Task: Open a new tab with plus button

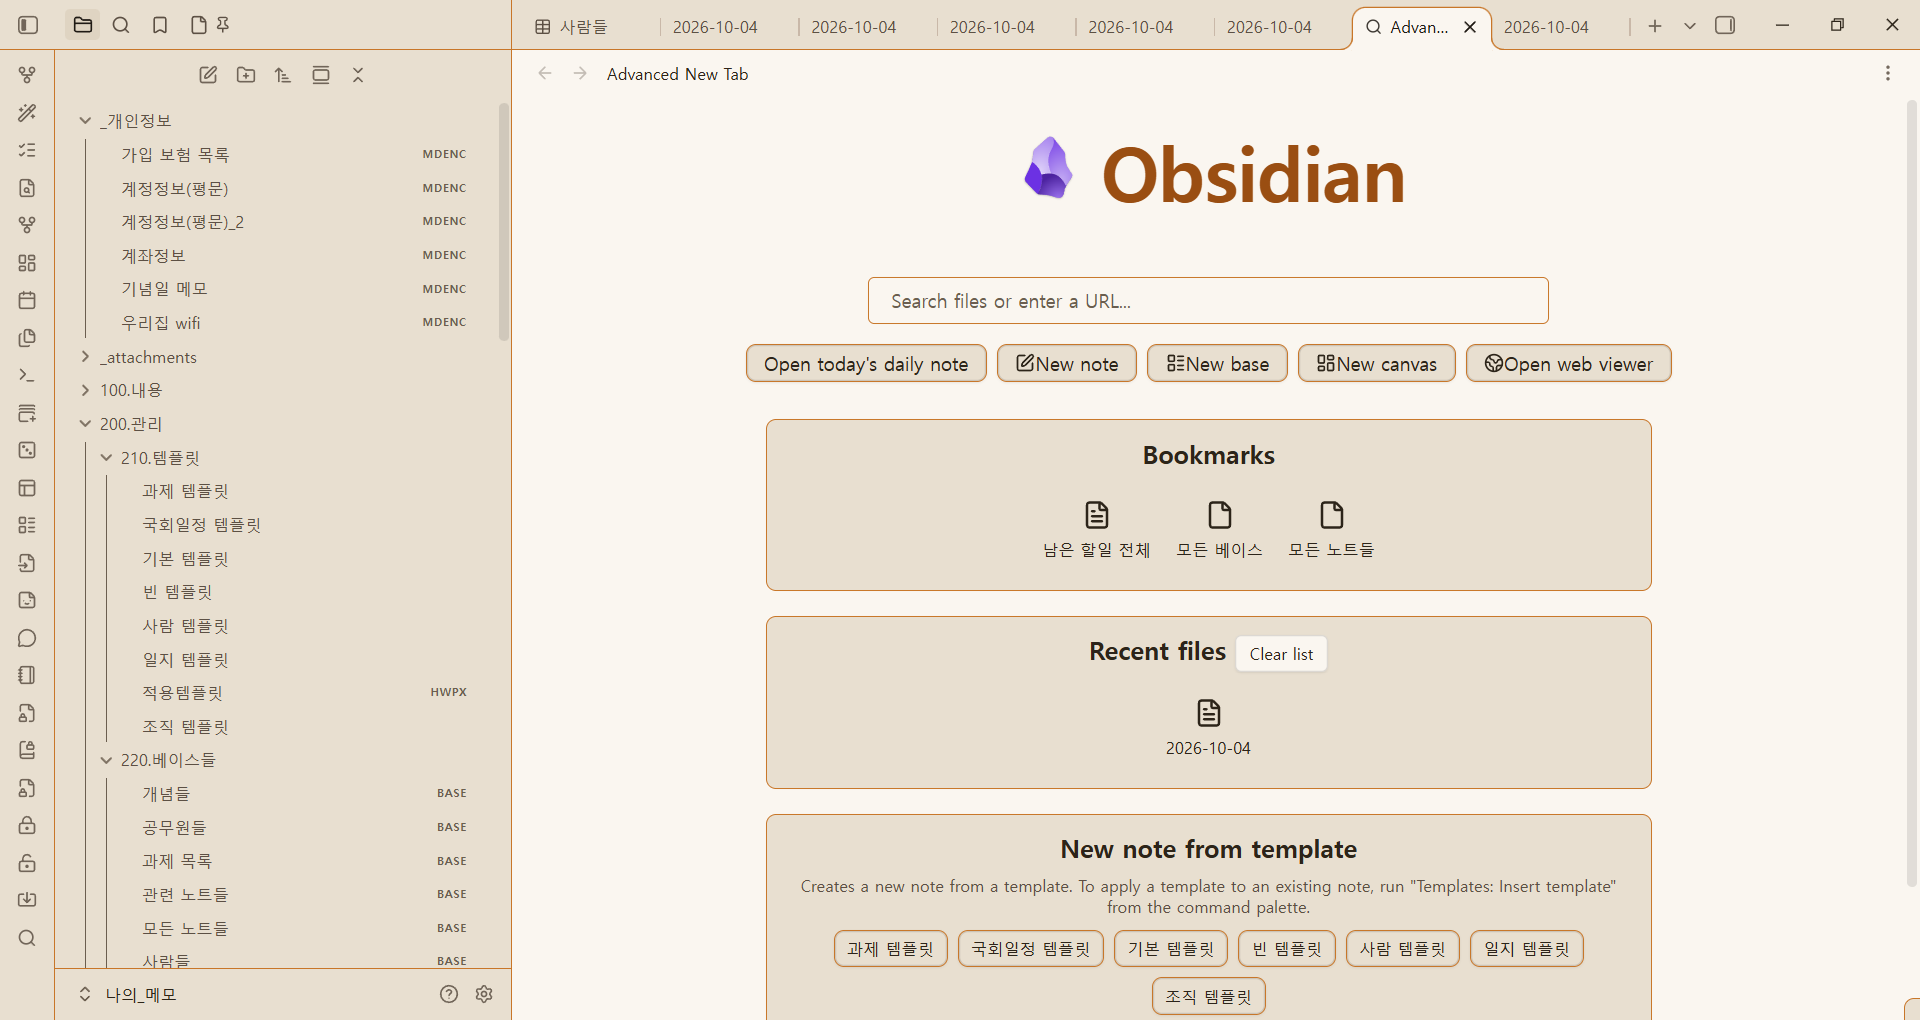Action: click(1655, 26)
